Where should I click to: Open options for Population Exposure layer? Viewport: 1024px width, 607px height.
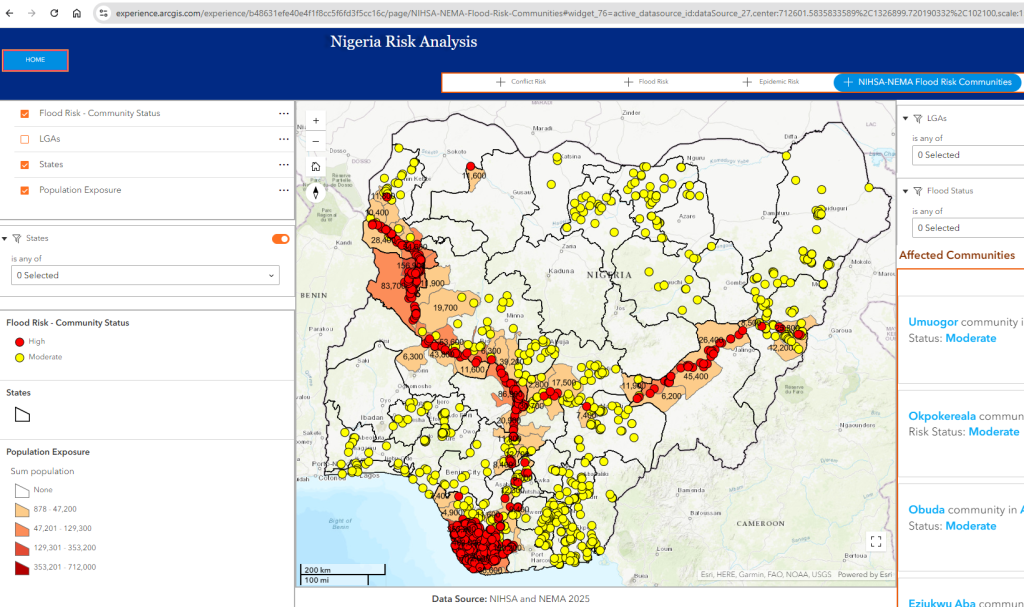pos(284,190)
